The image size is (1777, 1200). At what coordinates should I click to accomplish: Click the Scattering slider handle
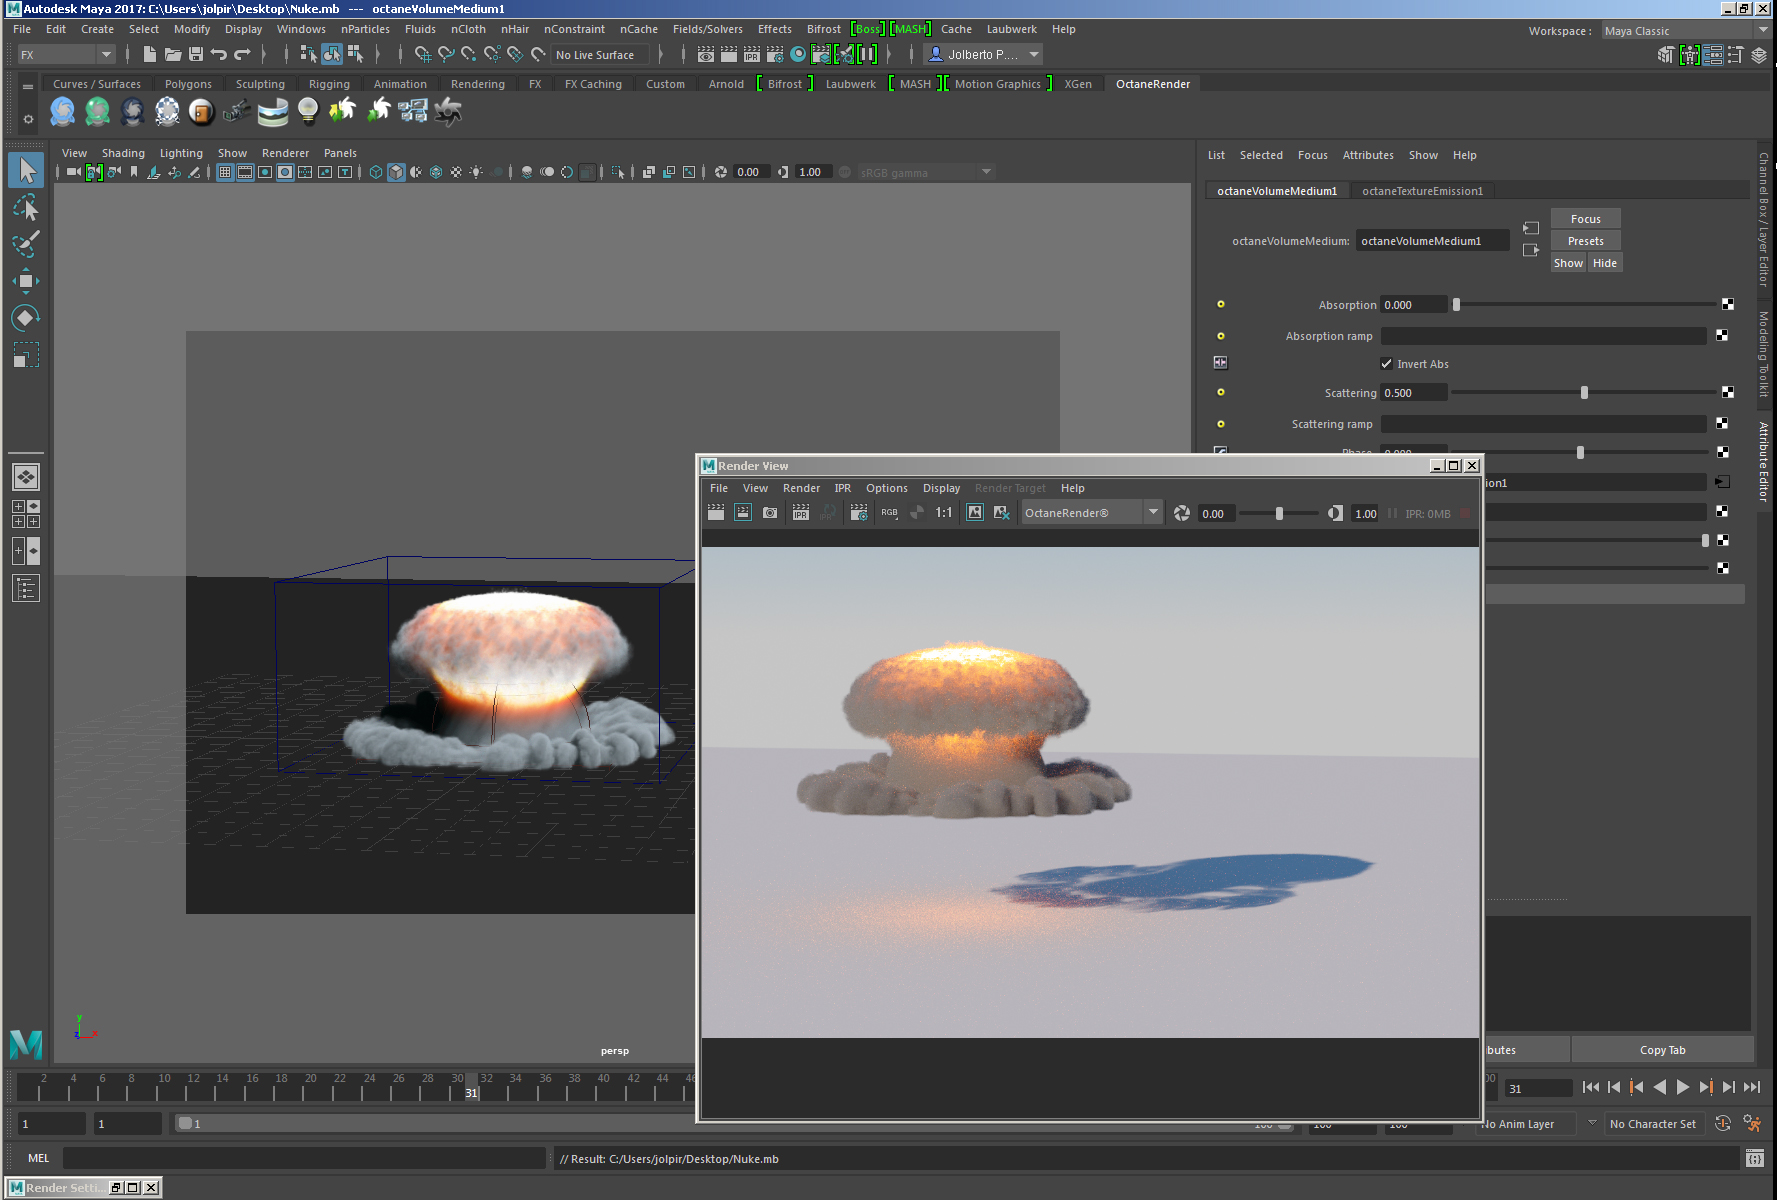point(1584,393)
